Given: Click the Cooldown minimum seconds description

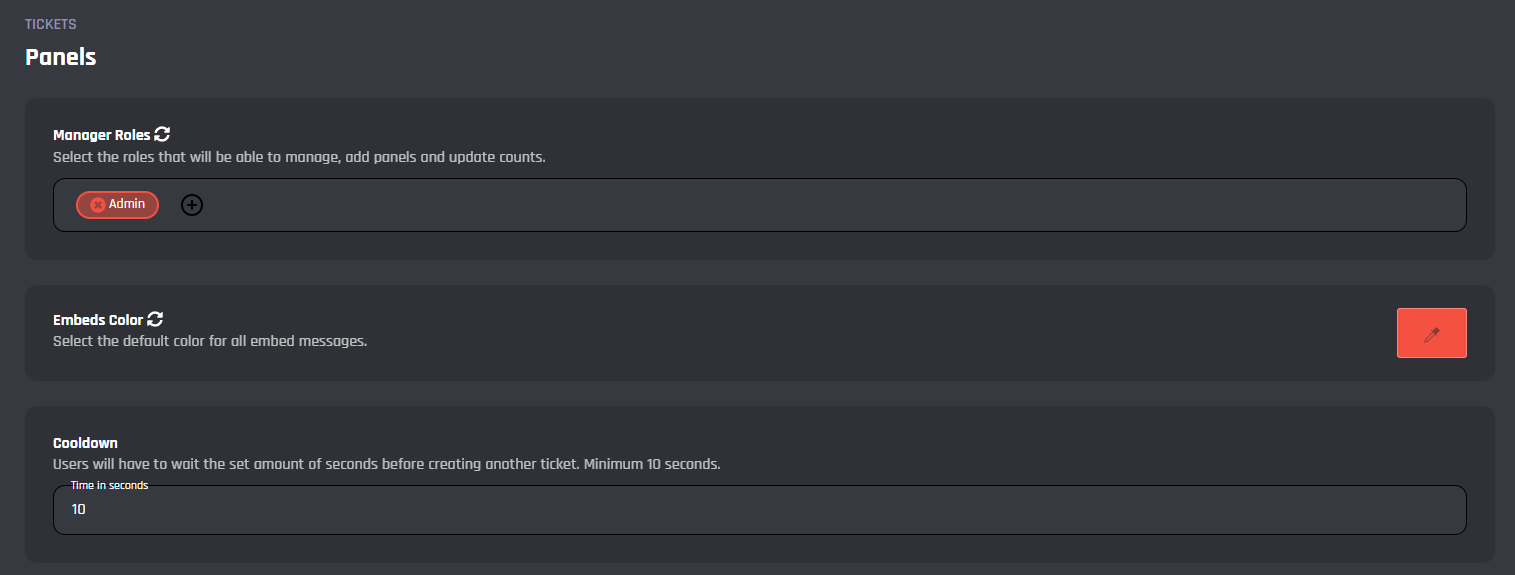Looking at the screenshot, I should click(386, 464).
